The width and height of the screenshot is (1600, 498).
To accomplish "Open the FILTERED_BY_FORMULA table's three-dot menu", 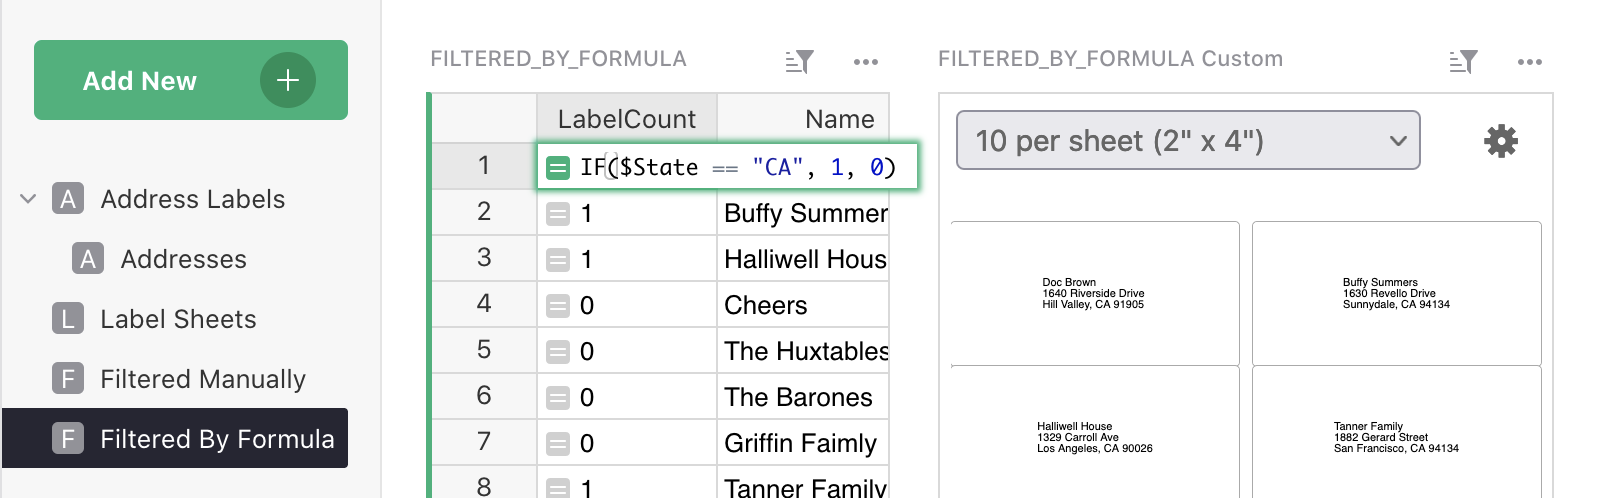I will click(865, 62).
